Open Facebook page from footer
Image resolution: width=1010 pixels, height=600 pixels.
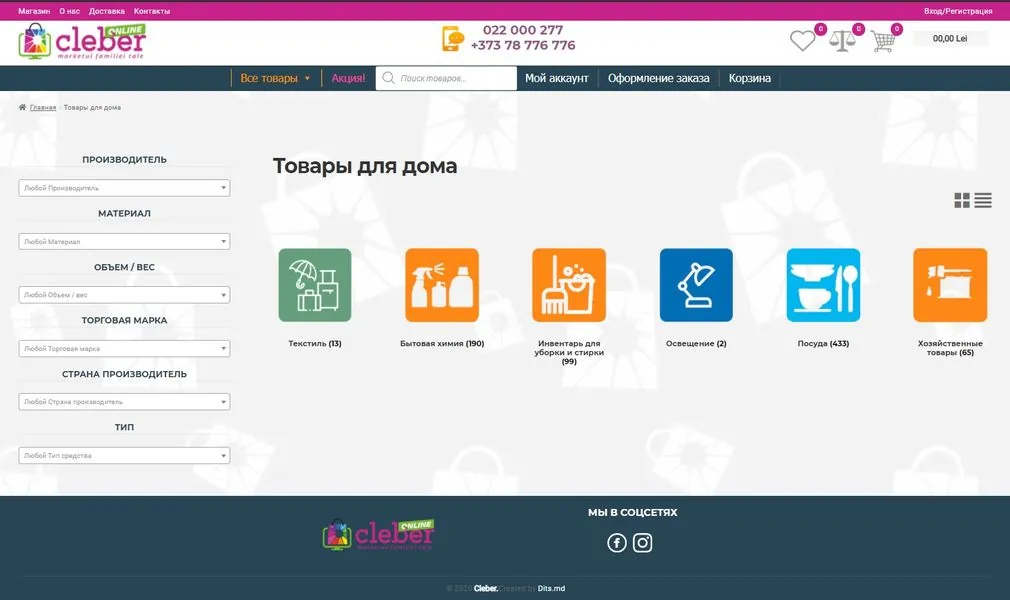tap(616, 543)
